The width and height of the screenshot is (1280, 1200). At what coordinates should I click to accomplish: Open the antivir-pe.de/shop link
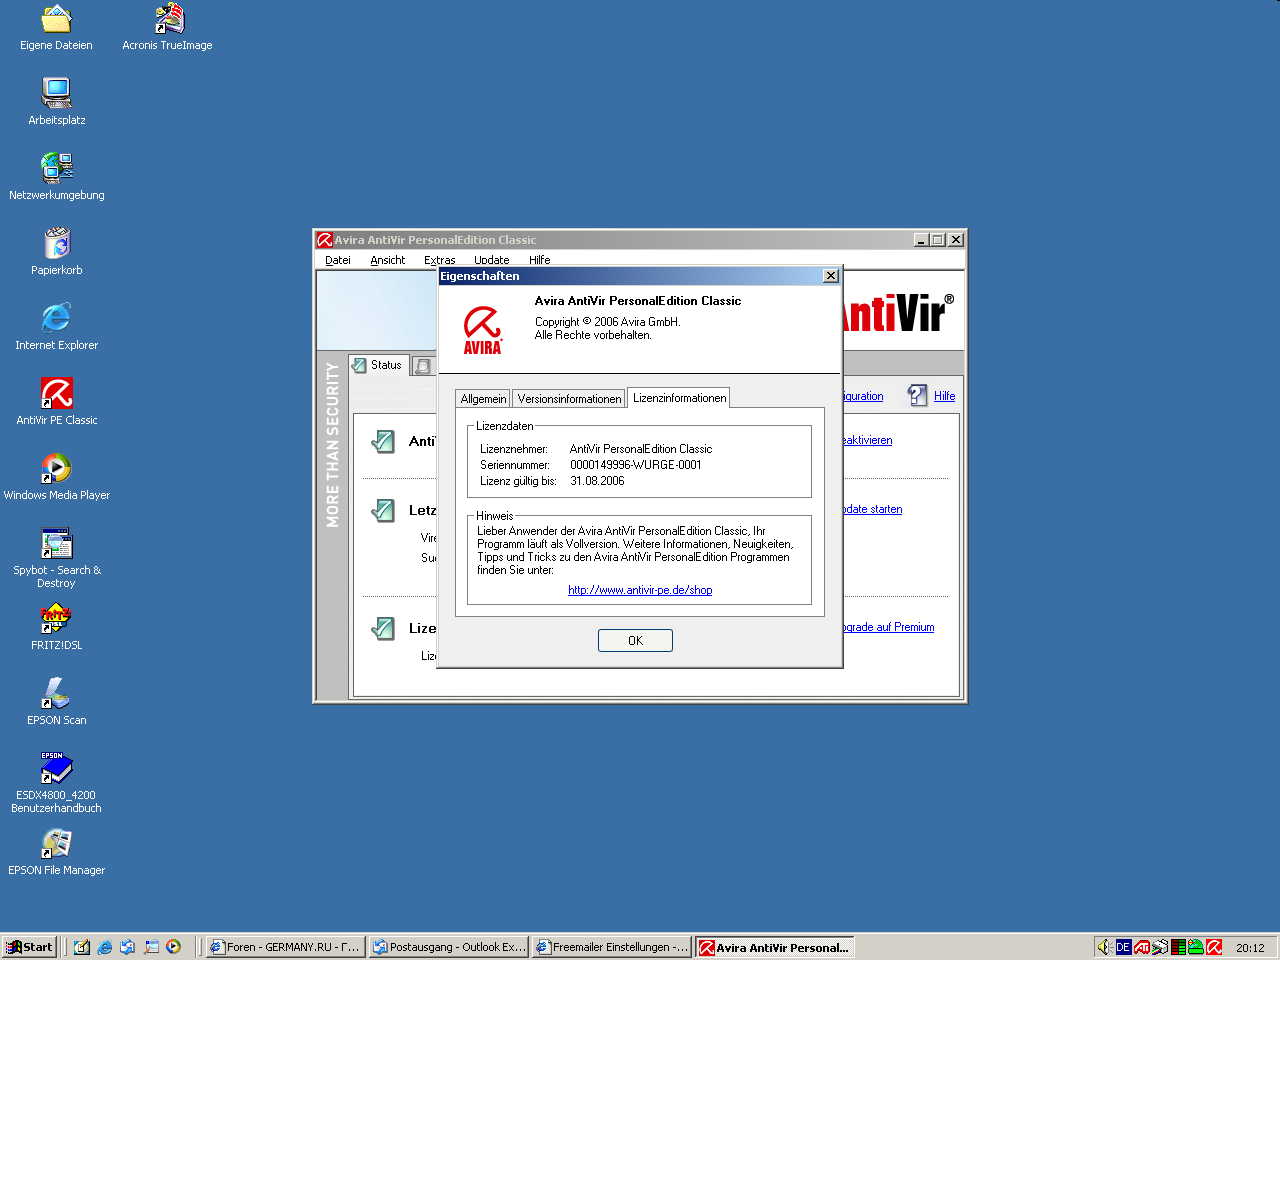(x=640, y=590)
